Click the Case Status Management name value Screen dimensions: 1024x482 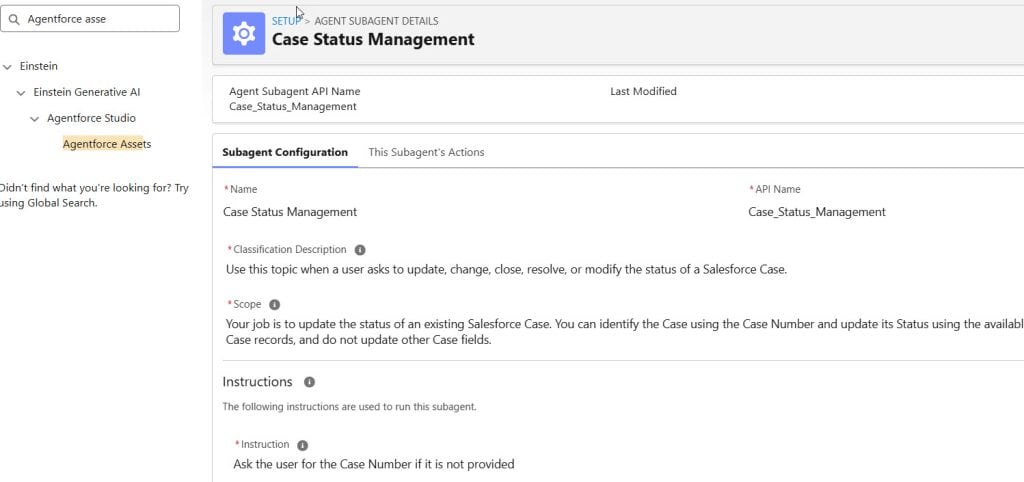[290, 212]
